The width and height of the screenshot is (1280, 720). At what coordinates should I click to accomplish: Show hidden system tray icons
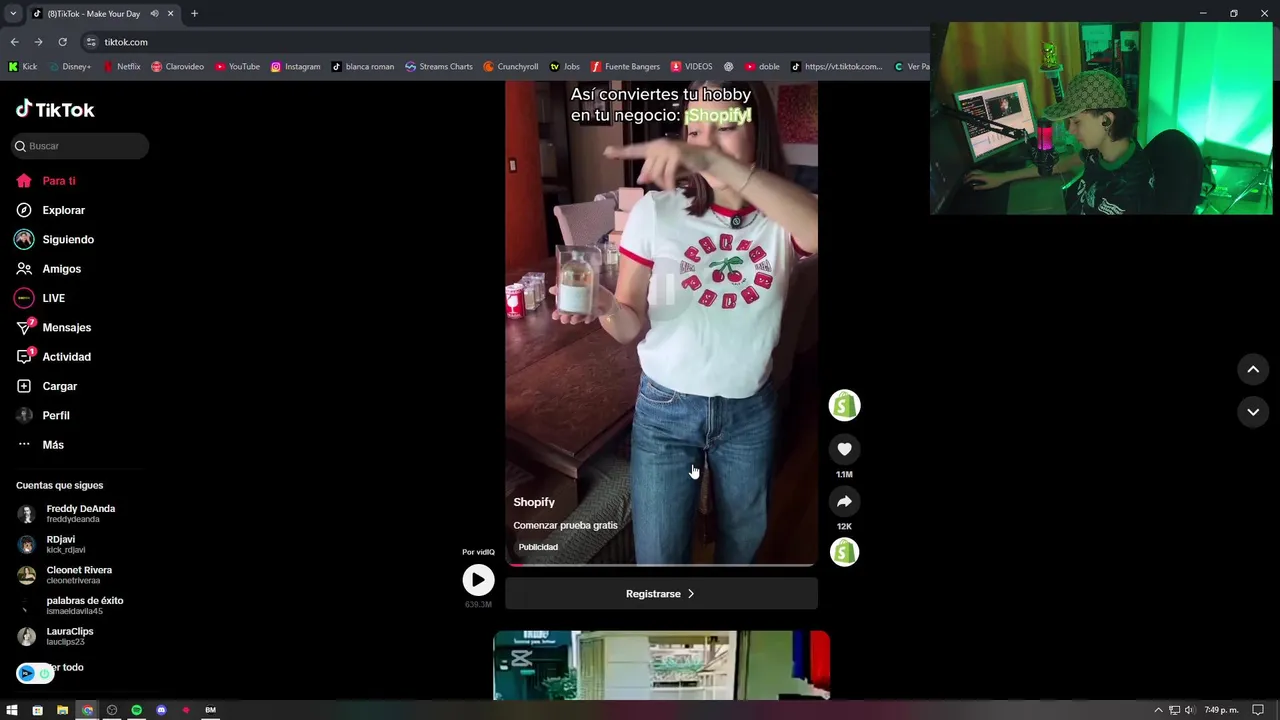(1159, 710)
